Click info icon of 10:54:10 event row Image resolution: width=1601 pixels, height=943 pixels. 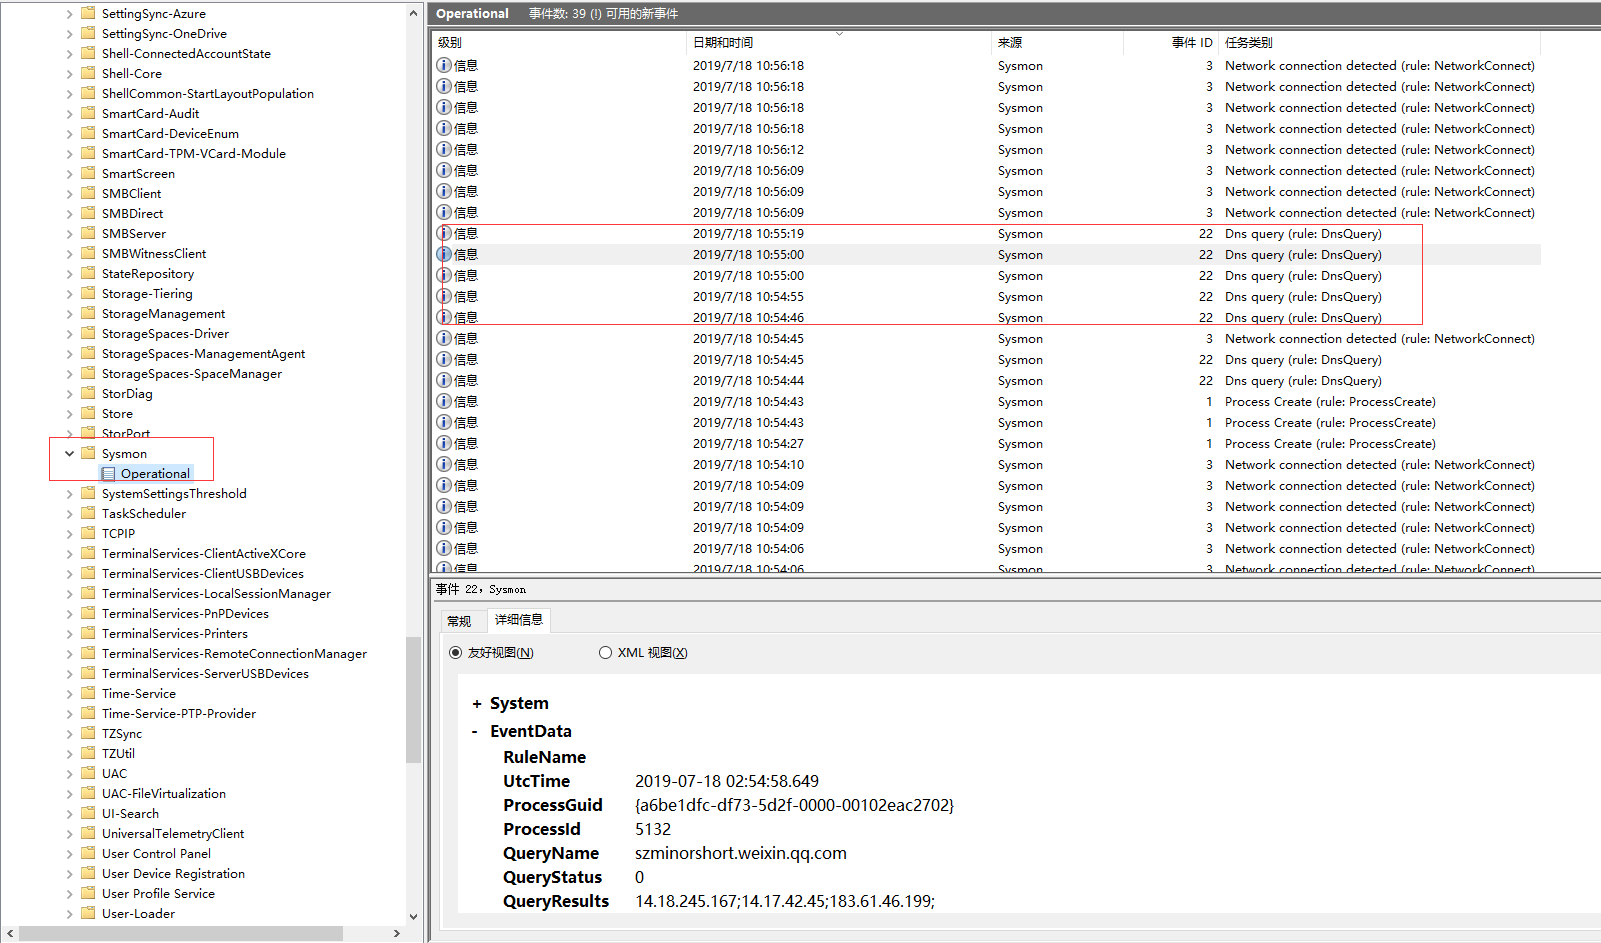pyautogui.click(x=444, y=464)
